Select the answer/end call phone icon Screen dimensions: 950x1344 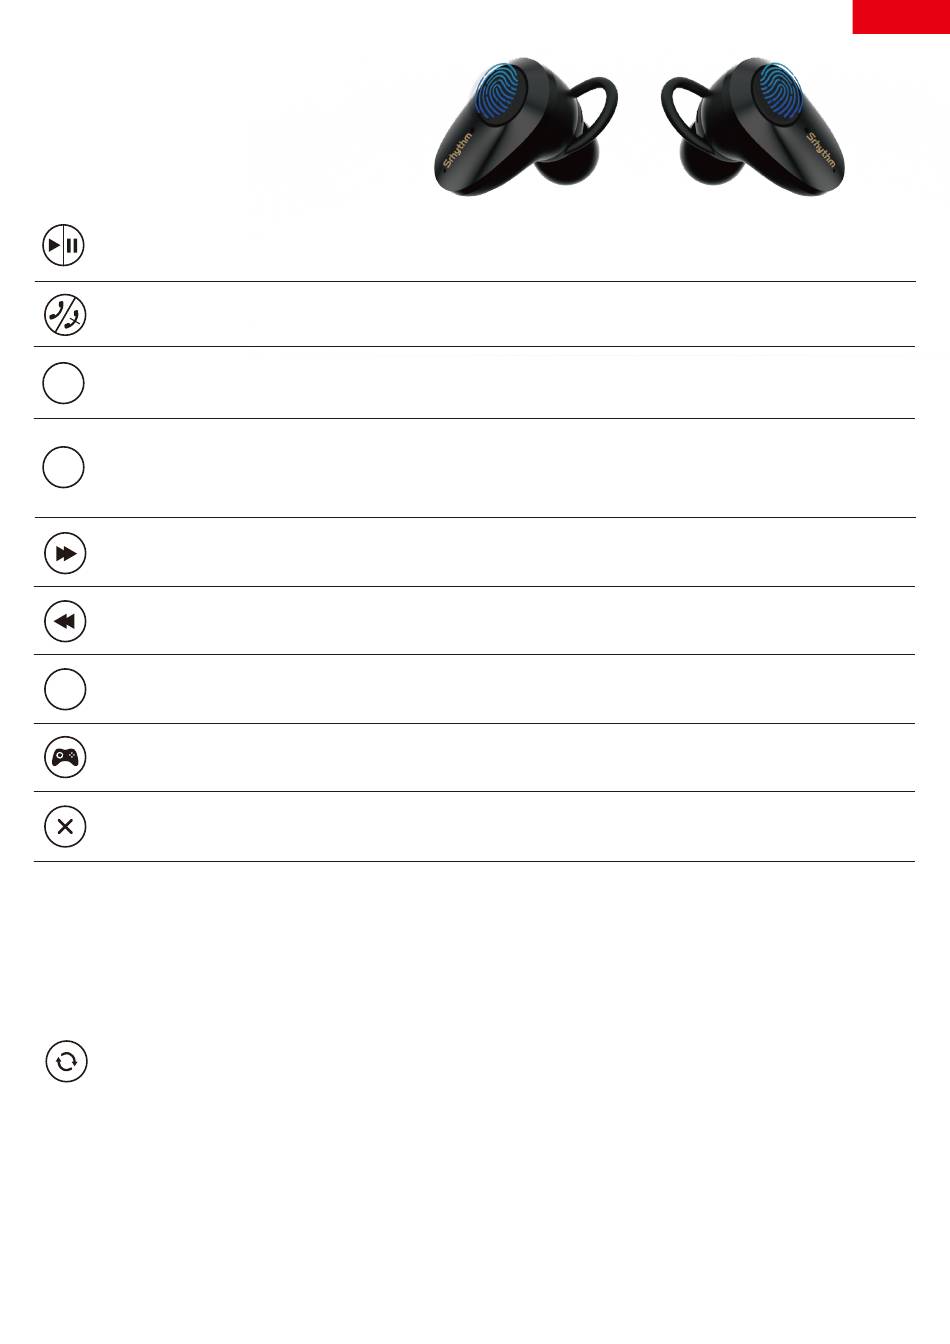click(65, 314)
